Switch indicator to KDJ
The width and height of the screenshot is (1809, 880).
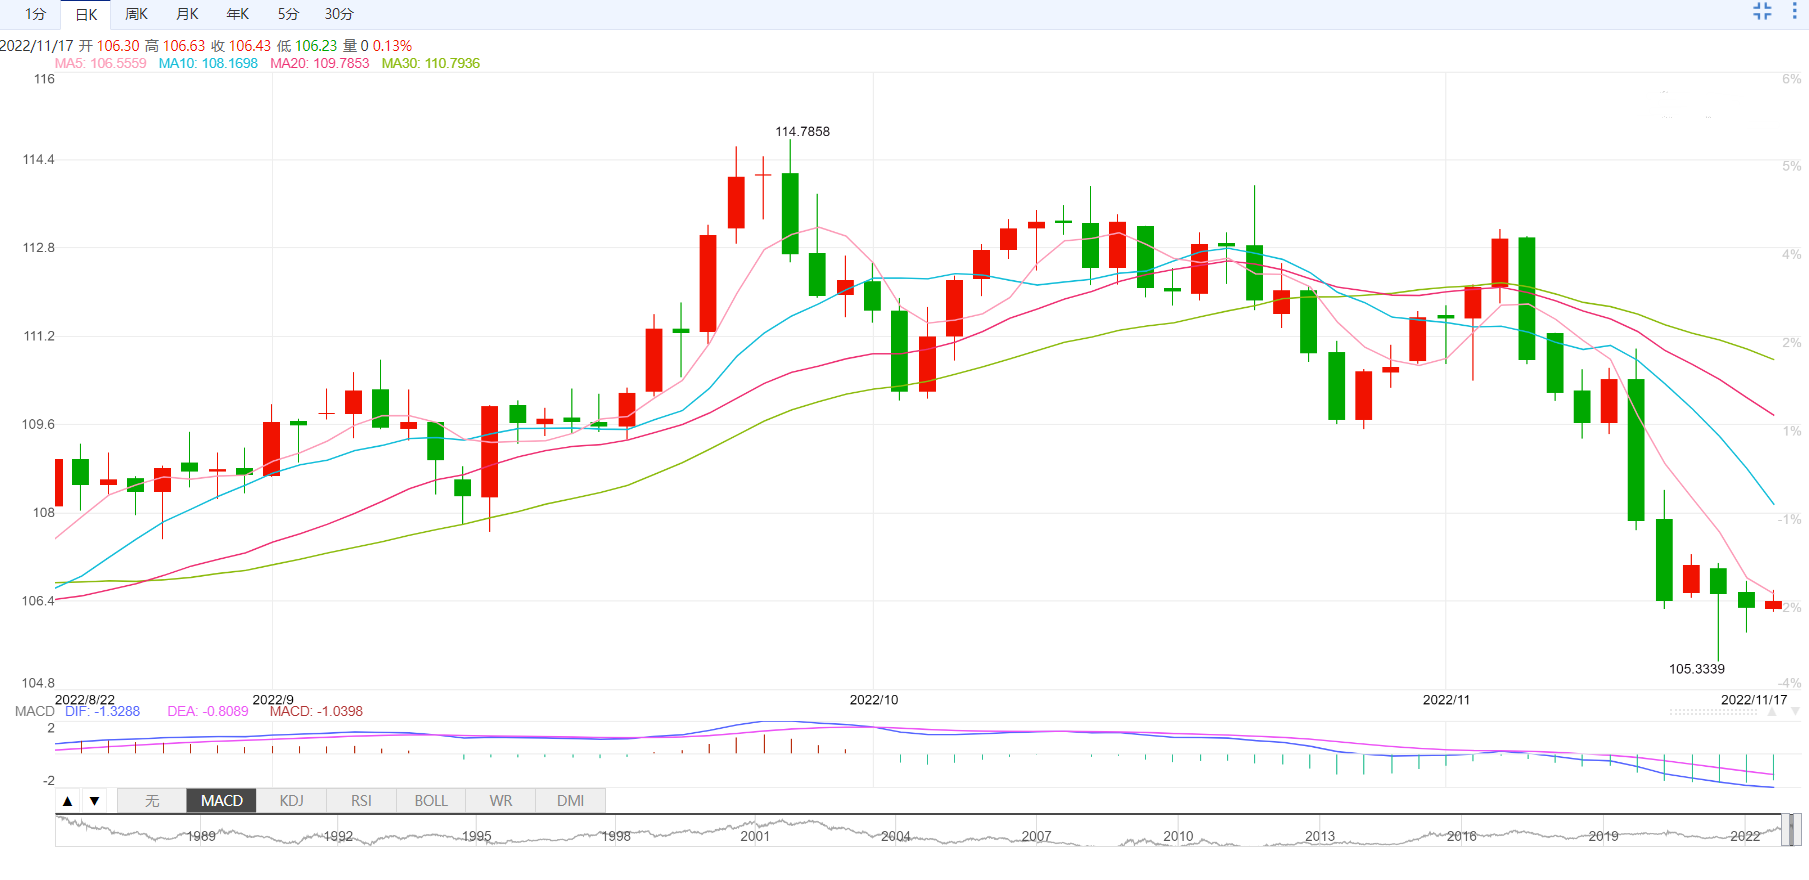point(292,801)
